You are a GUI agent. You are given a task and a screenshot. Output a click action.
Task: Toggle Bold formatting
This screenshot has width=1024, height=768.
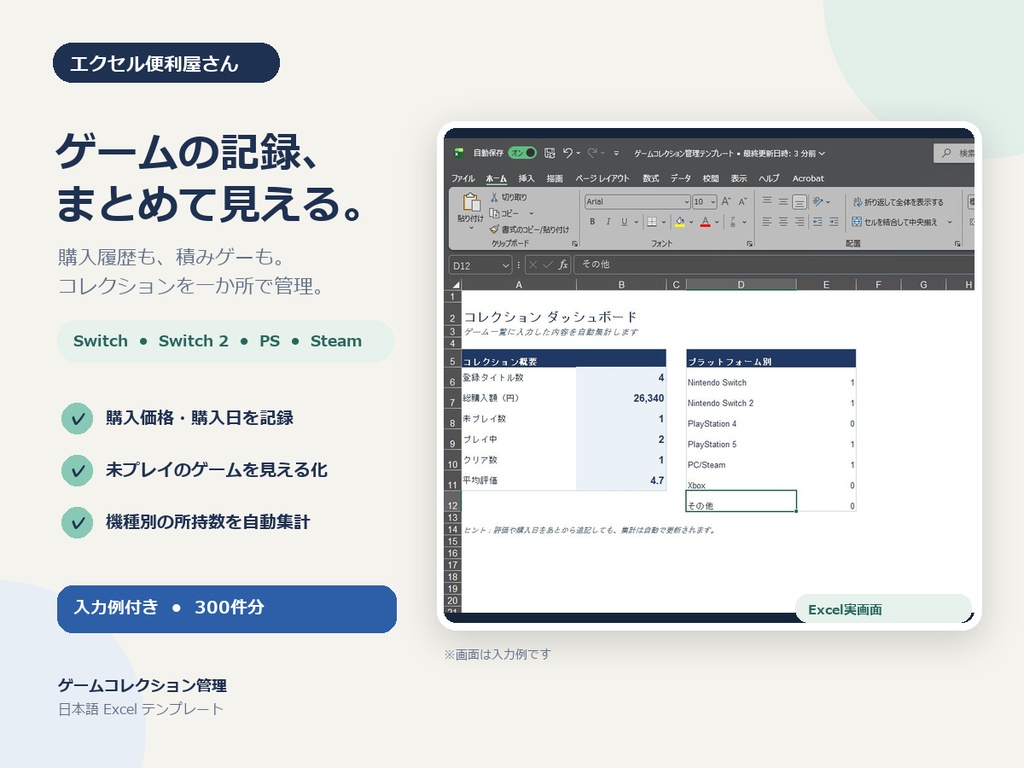(592, 222)
